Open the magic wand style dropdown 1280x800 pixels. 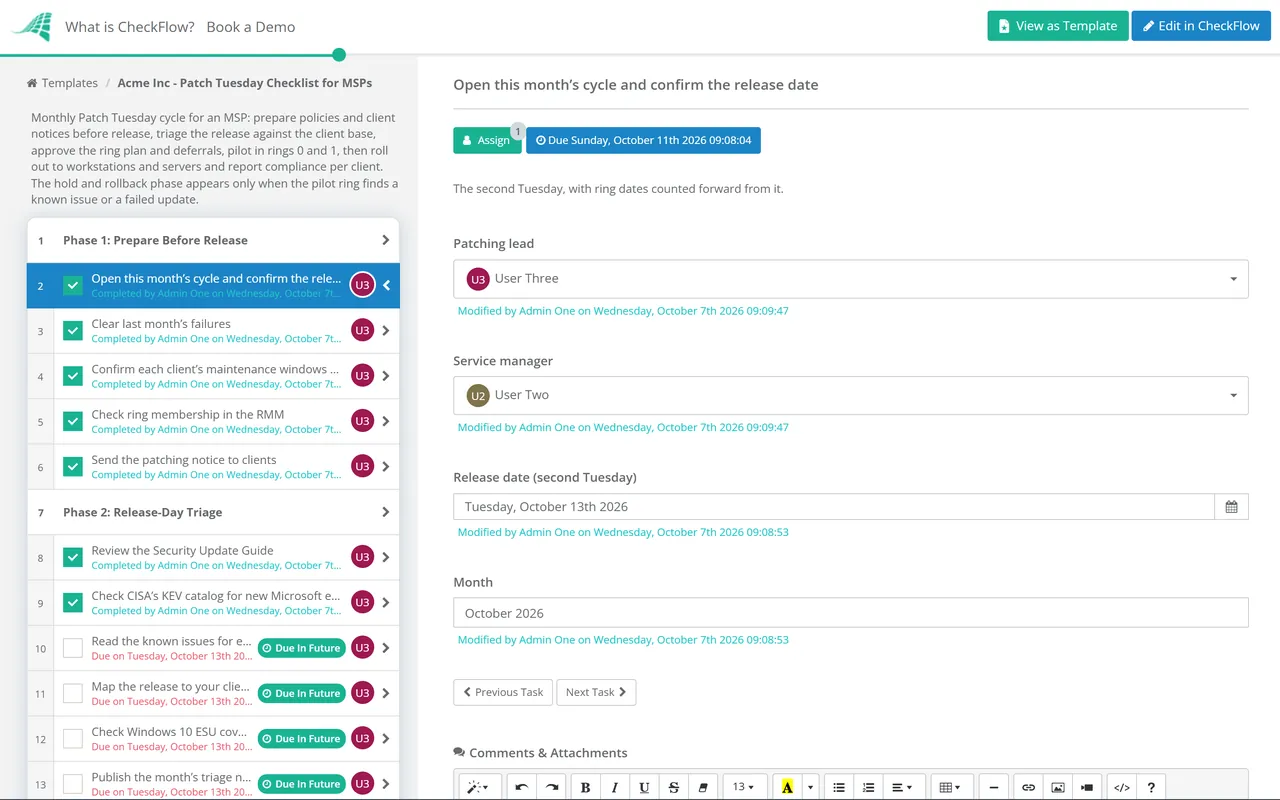point(479,787)
